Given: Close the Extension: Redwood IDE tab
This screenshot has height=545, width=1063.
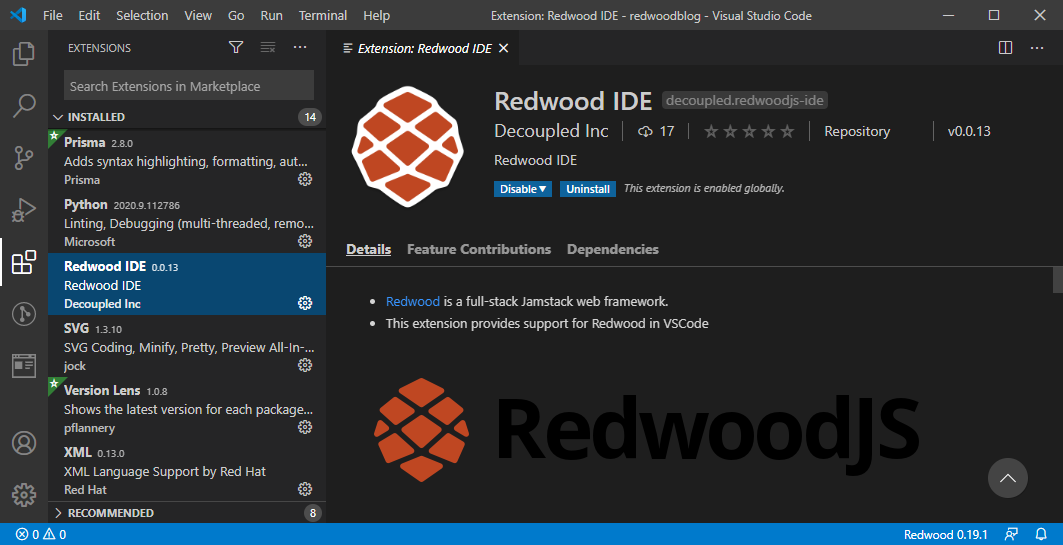Looking at the screenshot, I should point(503,48).
